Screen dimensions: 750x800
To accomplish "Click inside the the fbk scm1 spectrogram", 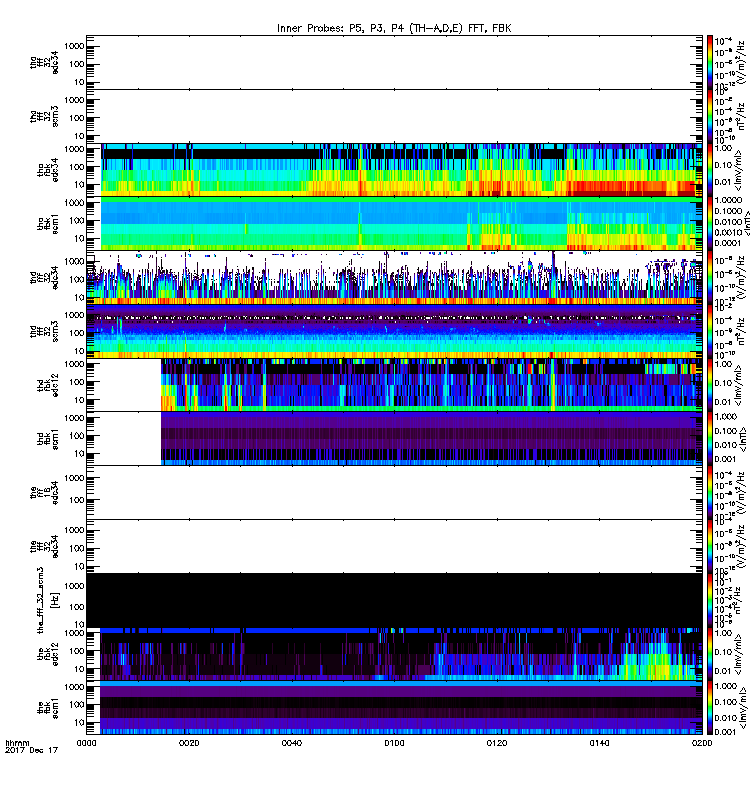I will tap(394, 707).
